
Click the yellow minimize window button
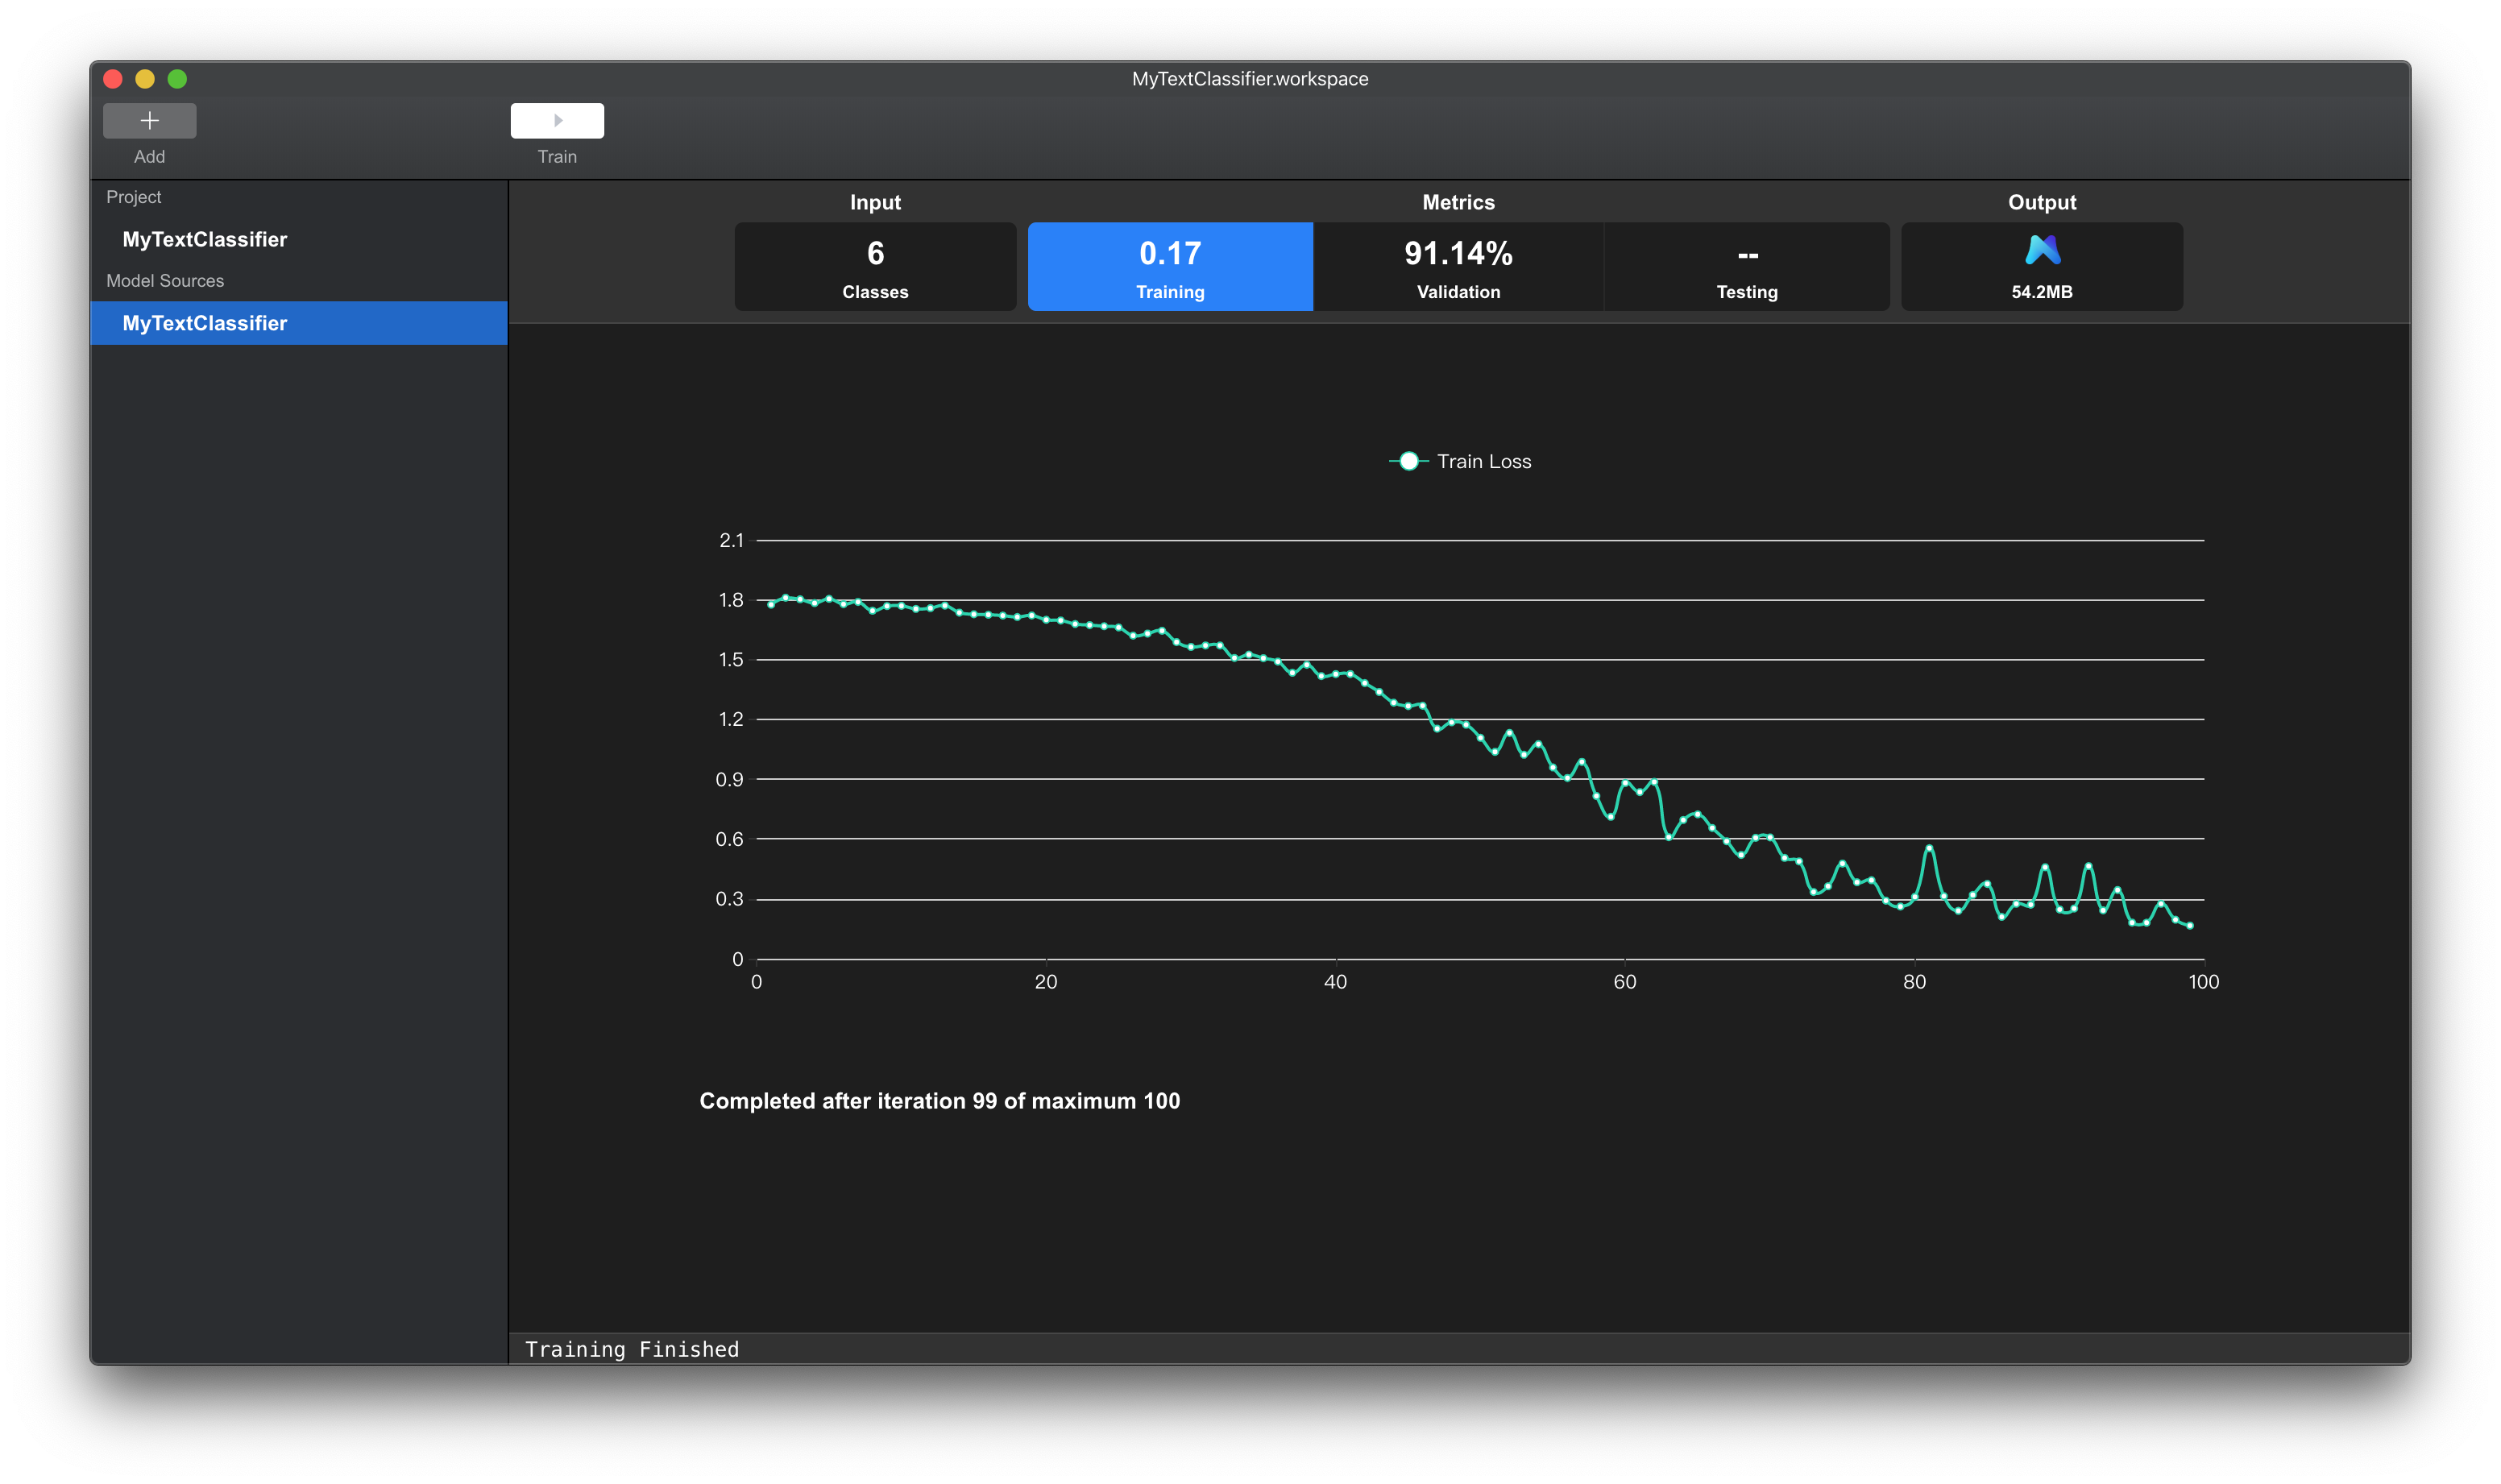pos(145,79)
